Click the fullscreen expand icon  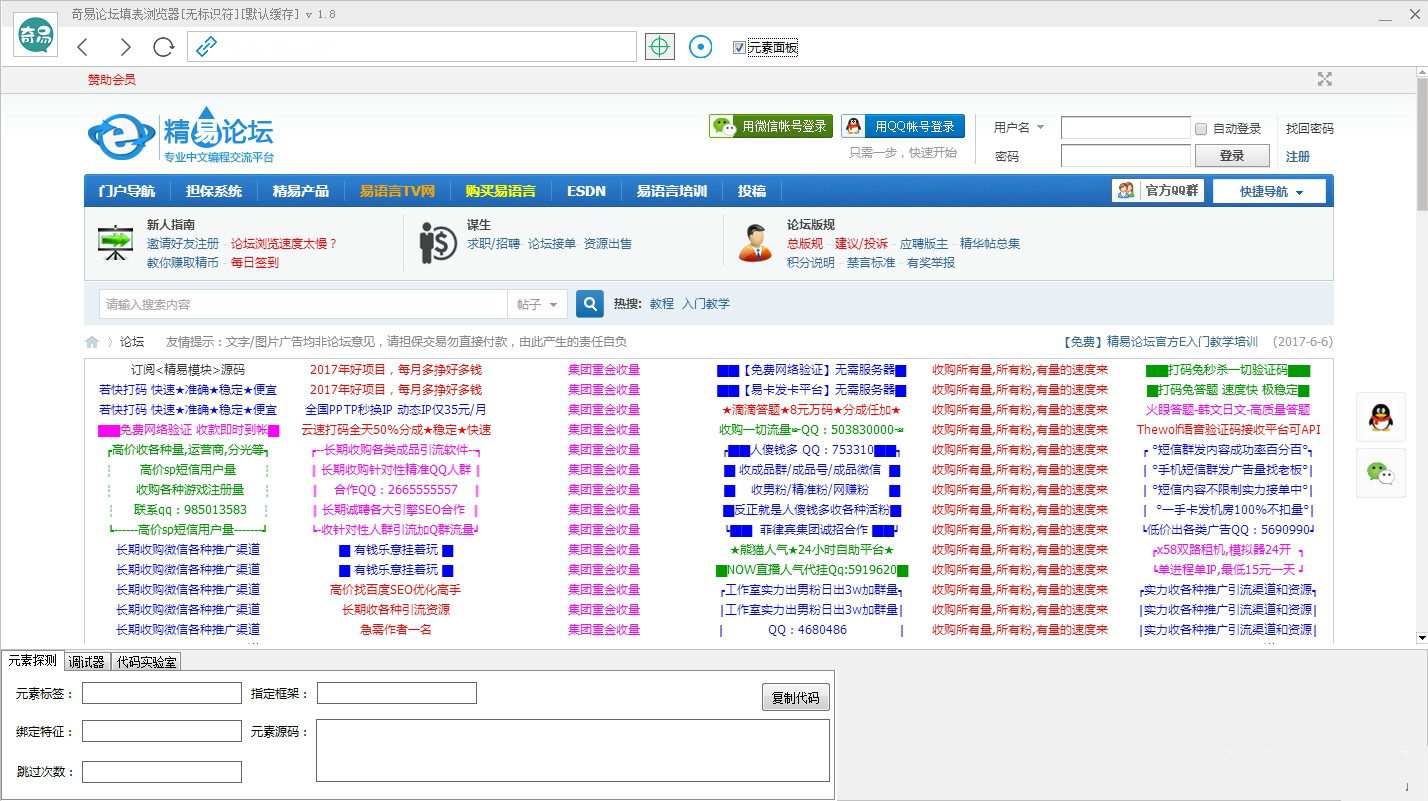click(x=1325, y=79)
